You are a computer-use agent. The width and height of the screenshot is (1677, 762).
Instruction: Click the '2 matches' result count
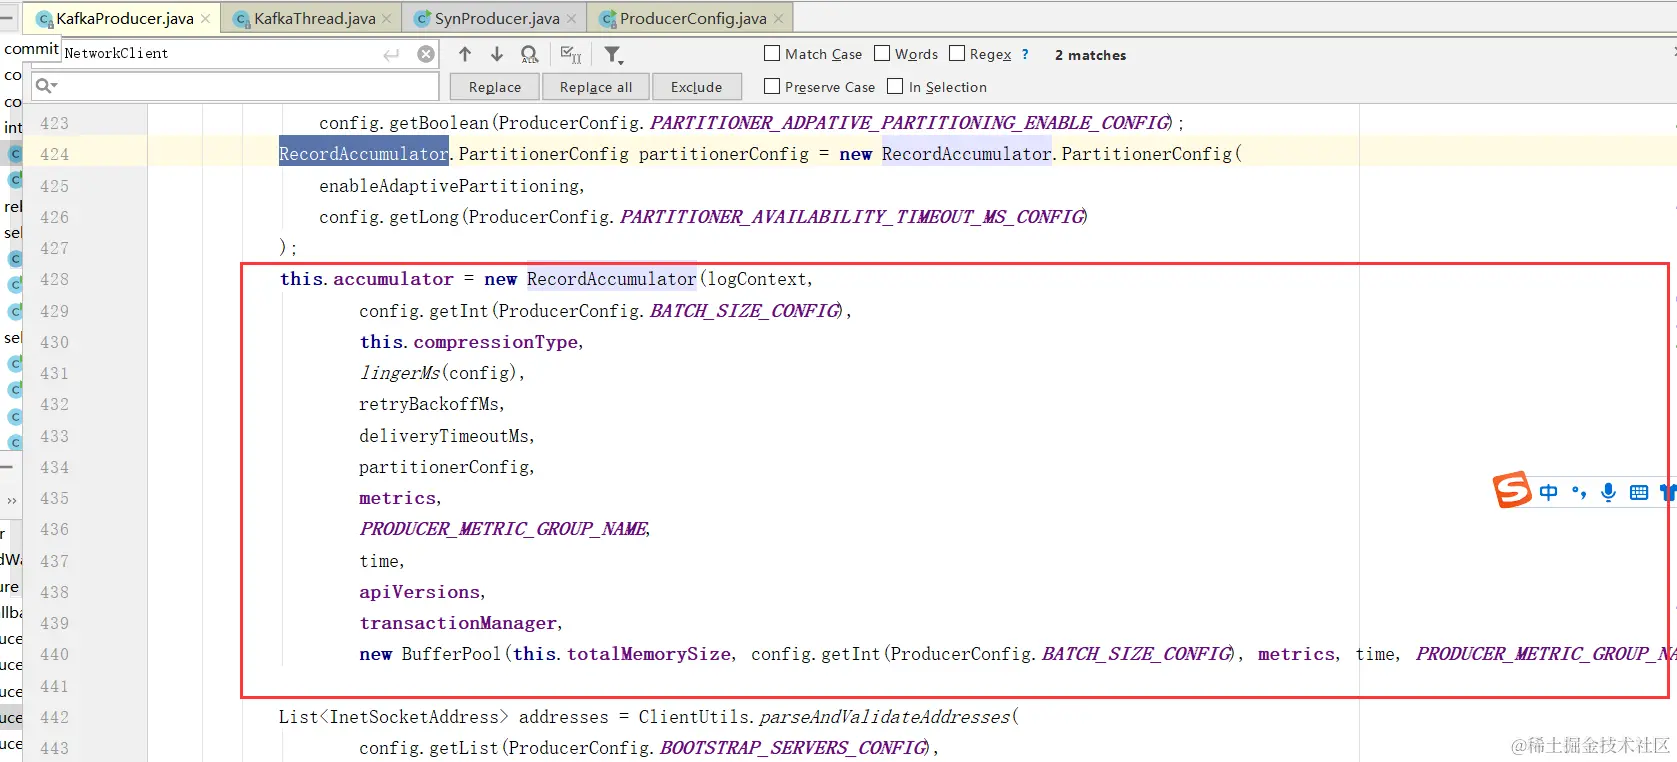pyautogui.click(x=1090, y=55)
